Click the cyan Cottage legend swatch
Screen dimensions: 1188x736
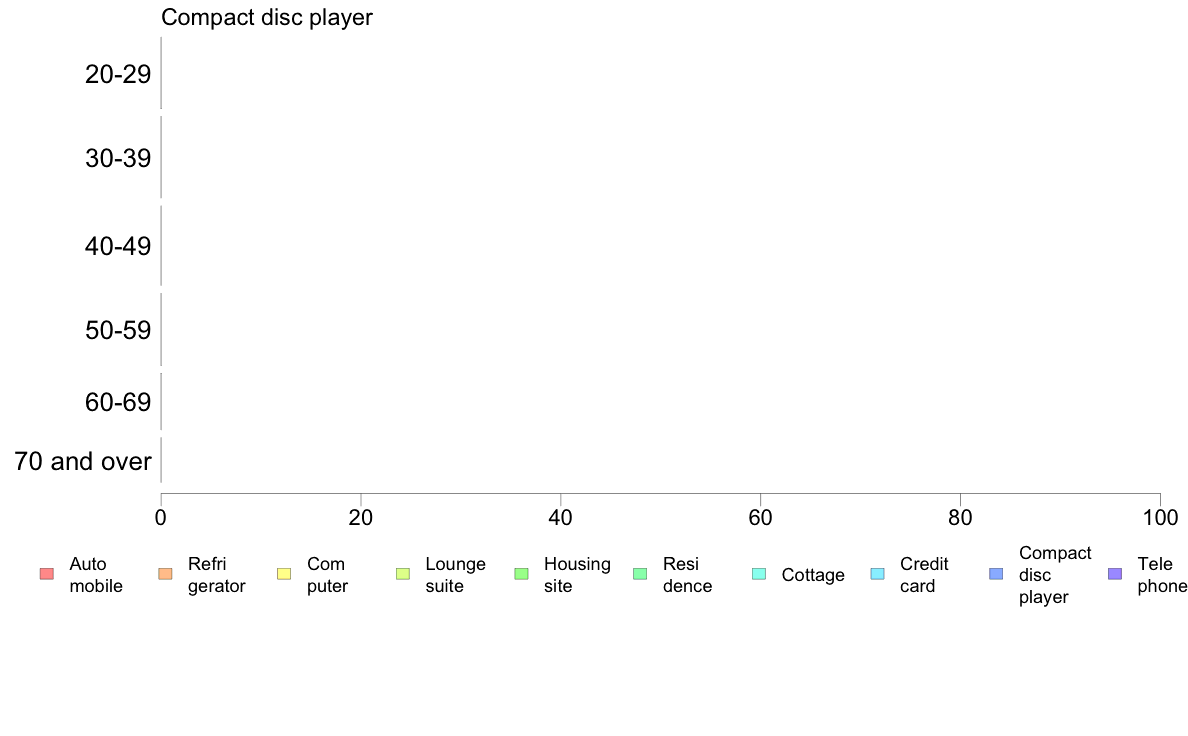[x=759, y=575]
